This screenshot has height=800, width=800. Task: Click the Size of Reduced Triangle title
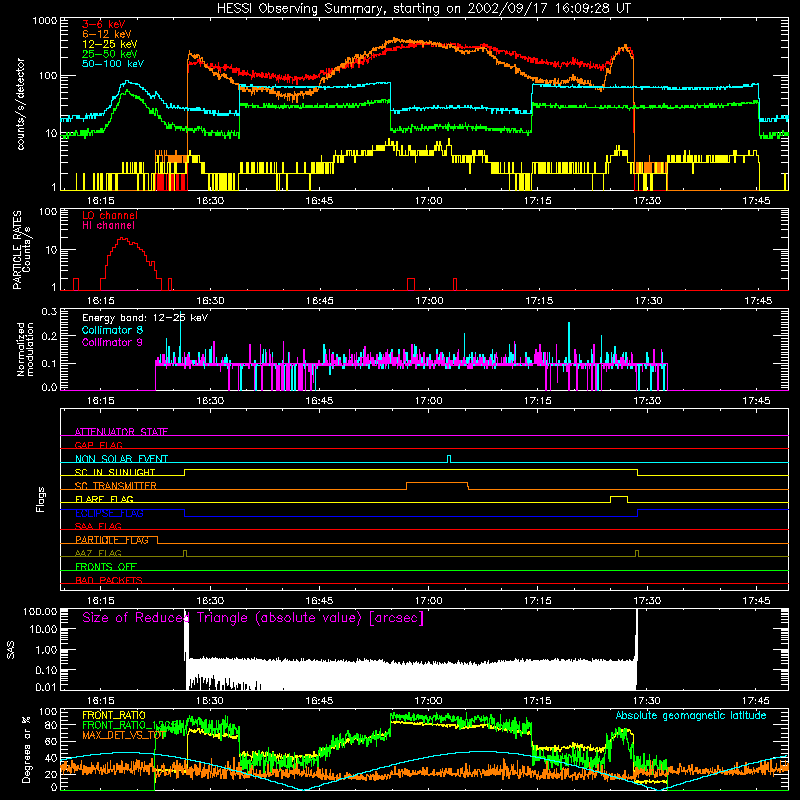(253, 618)
